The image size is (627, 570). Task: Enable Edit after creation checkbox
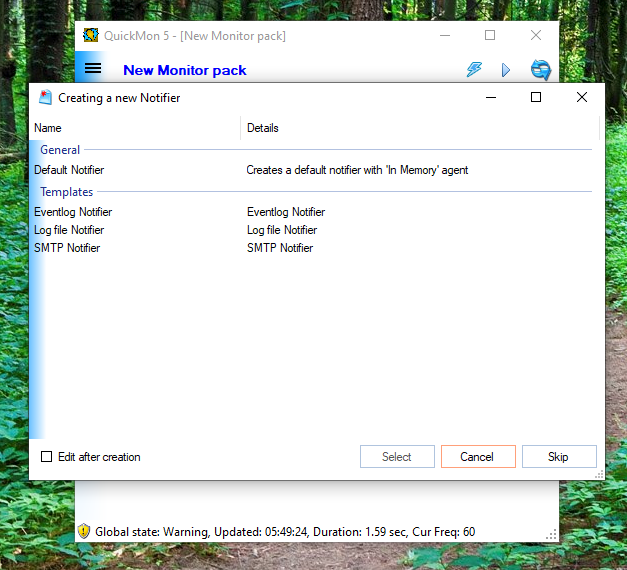46,456
